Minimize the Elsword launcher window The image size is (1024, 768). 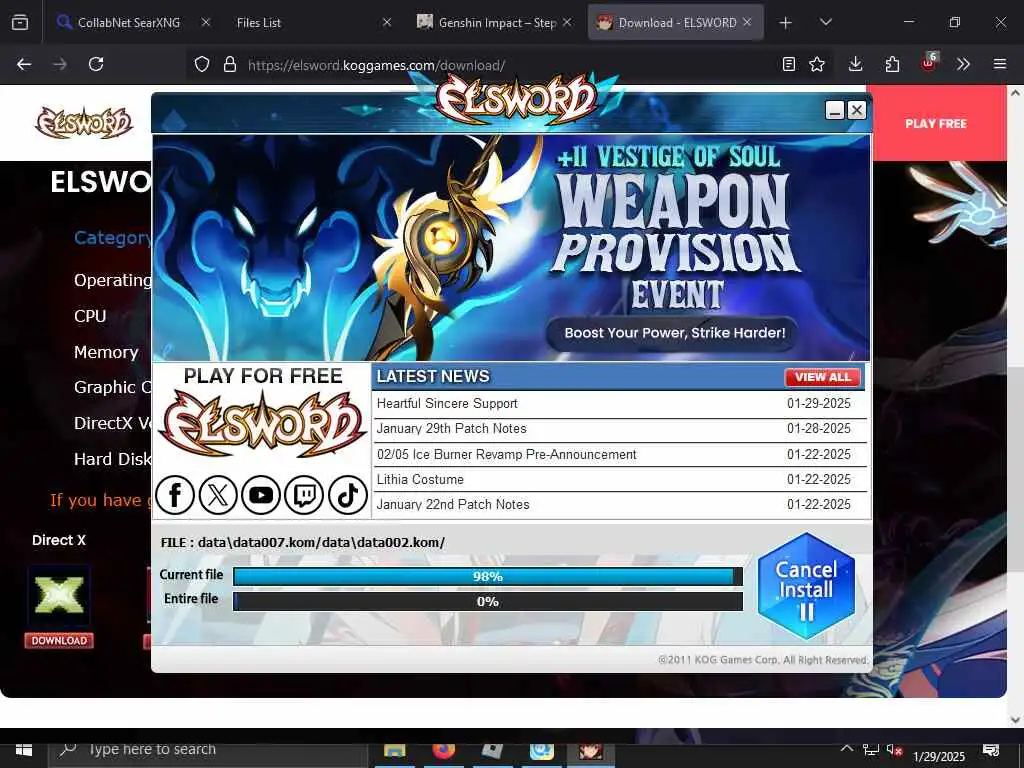pos(835,110)
